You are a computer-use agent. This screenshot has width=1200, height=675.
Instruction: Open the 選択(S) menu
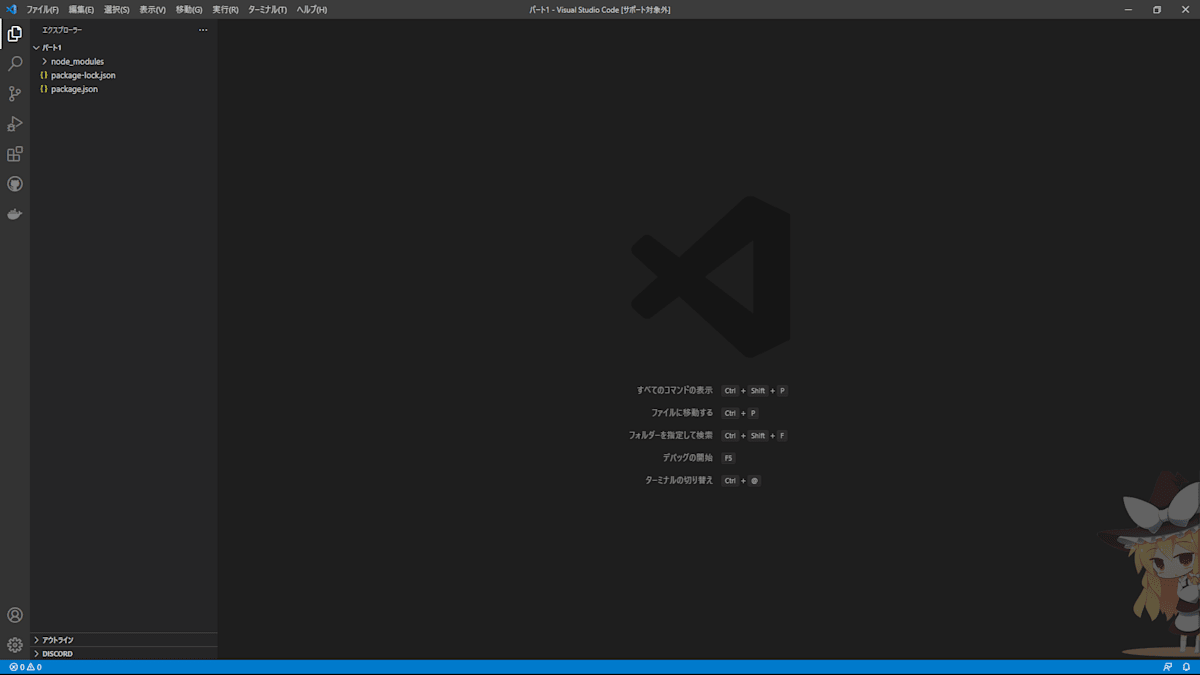(x=117, y=9)
